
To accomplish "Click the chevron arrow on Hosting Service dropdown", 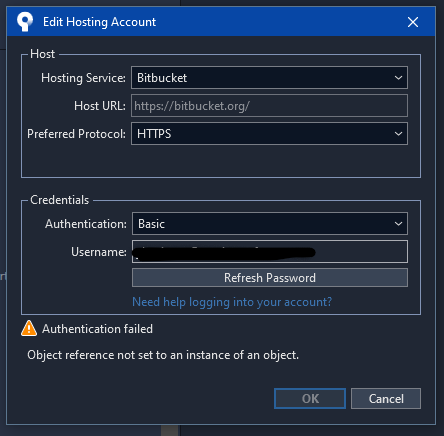I will click(398, 78).
